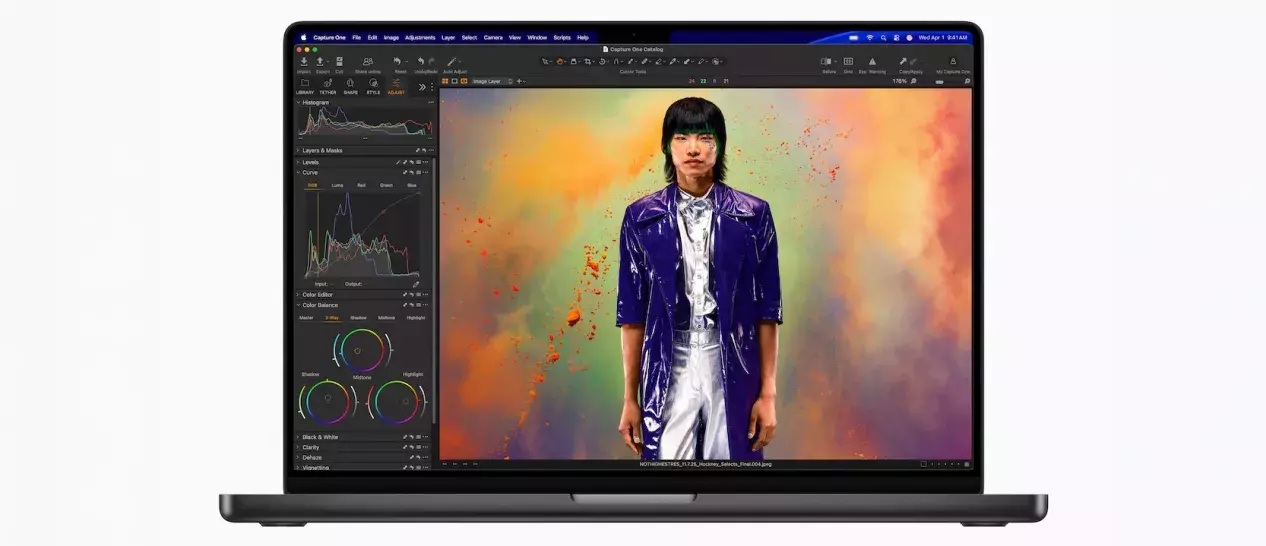Open the Share online toolbar icon
Viewport: 1266px width, 546px height.
pos(368,62)
